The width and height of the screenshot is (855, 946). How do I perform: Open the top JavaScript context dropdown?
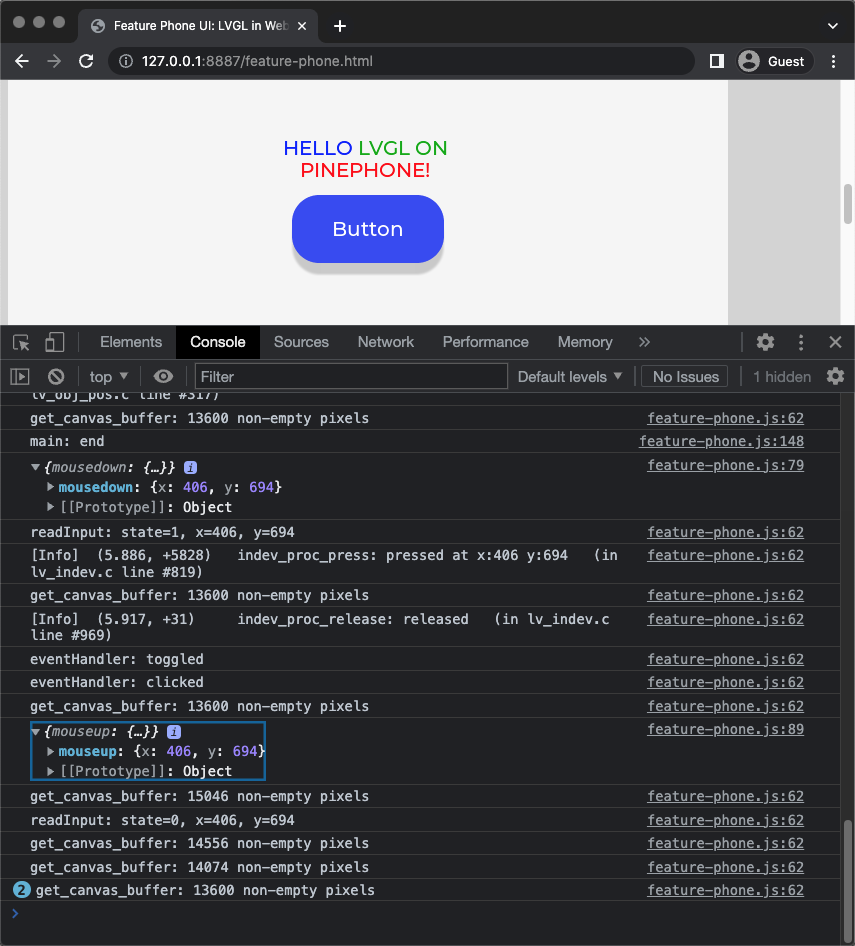coord(109,377)
